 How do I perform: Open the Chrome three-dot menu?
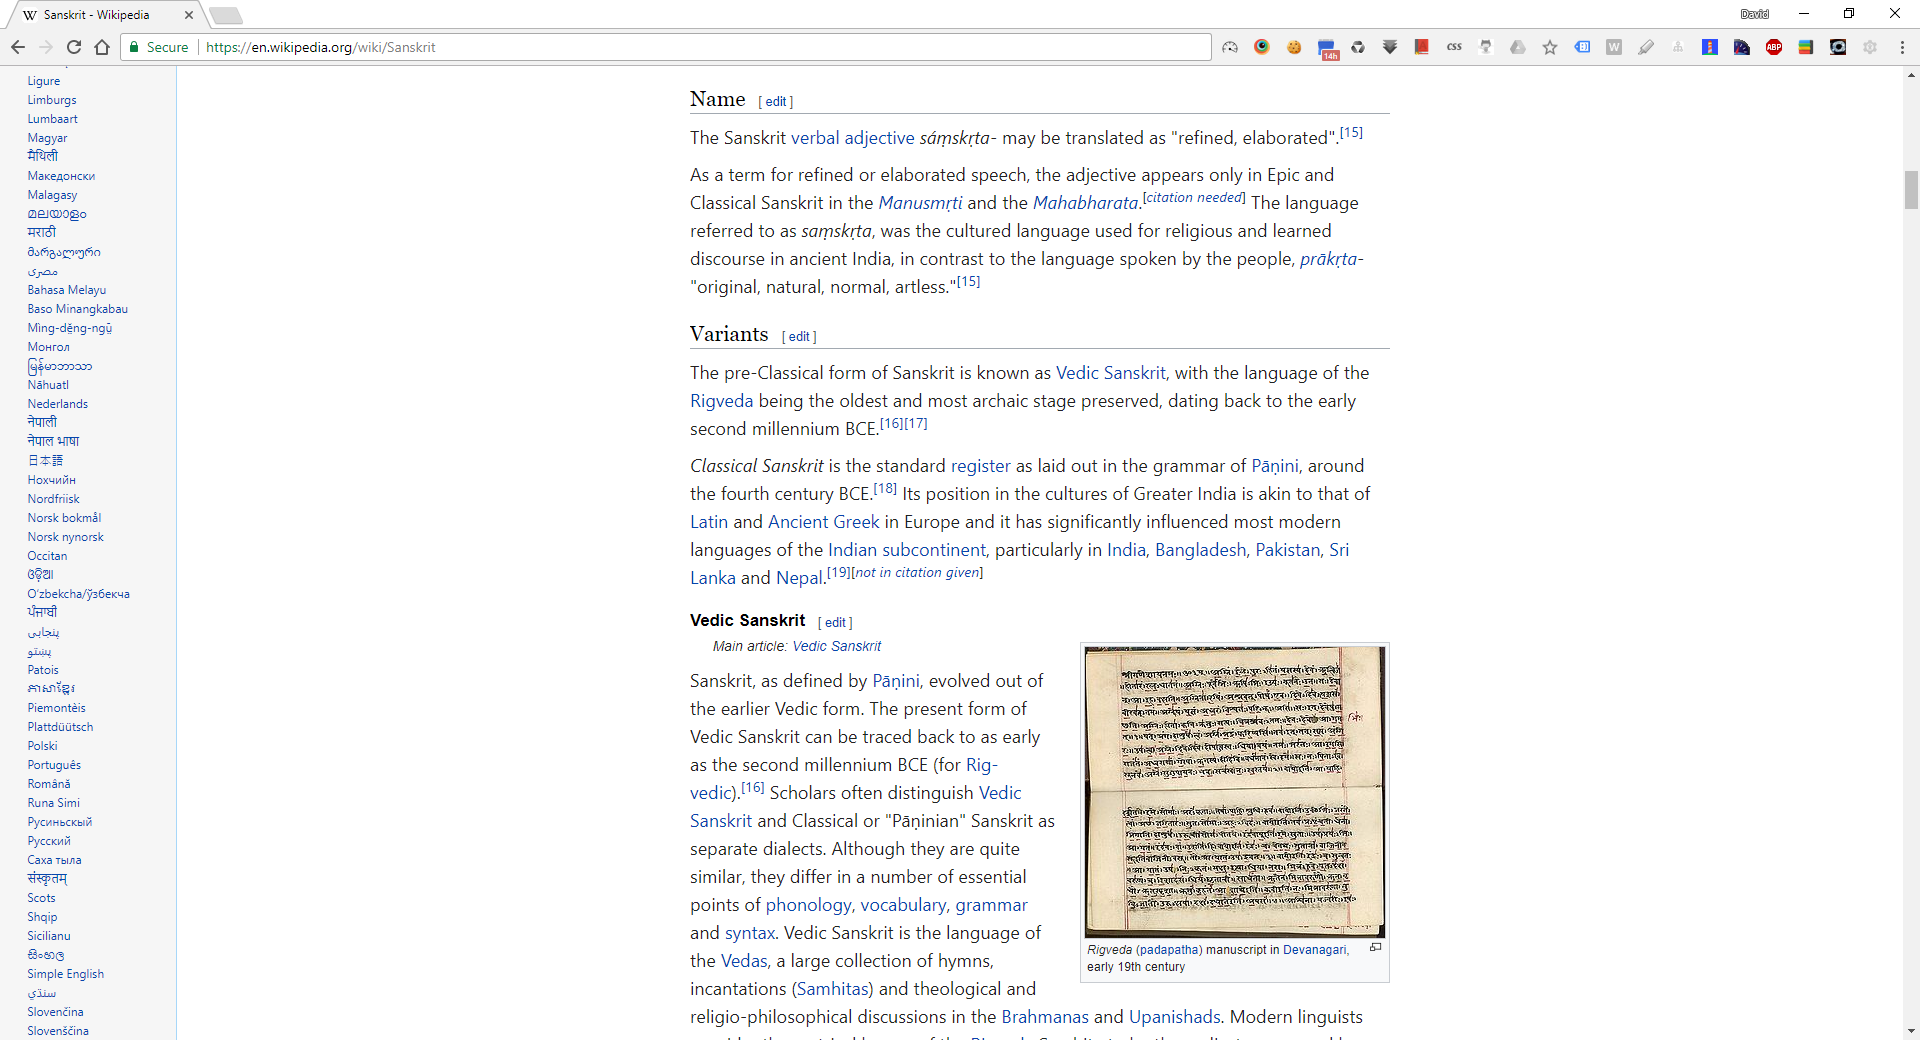[1902, 47]
